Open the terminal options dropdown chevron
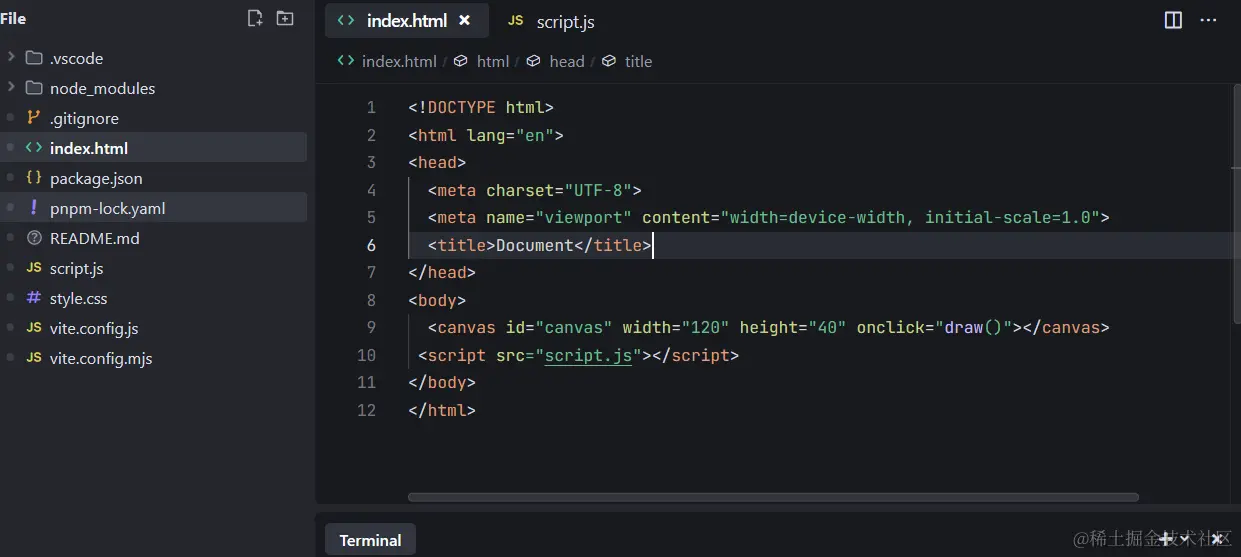 [1184, 539]
